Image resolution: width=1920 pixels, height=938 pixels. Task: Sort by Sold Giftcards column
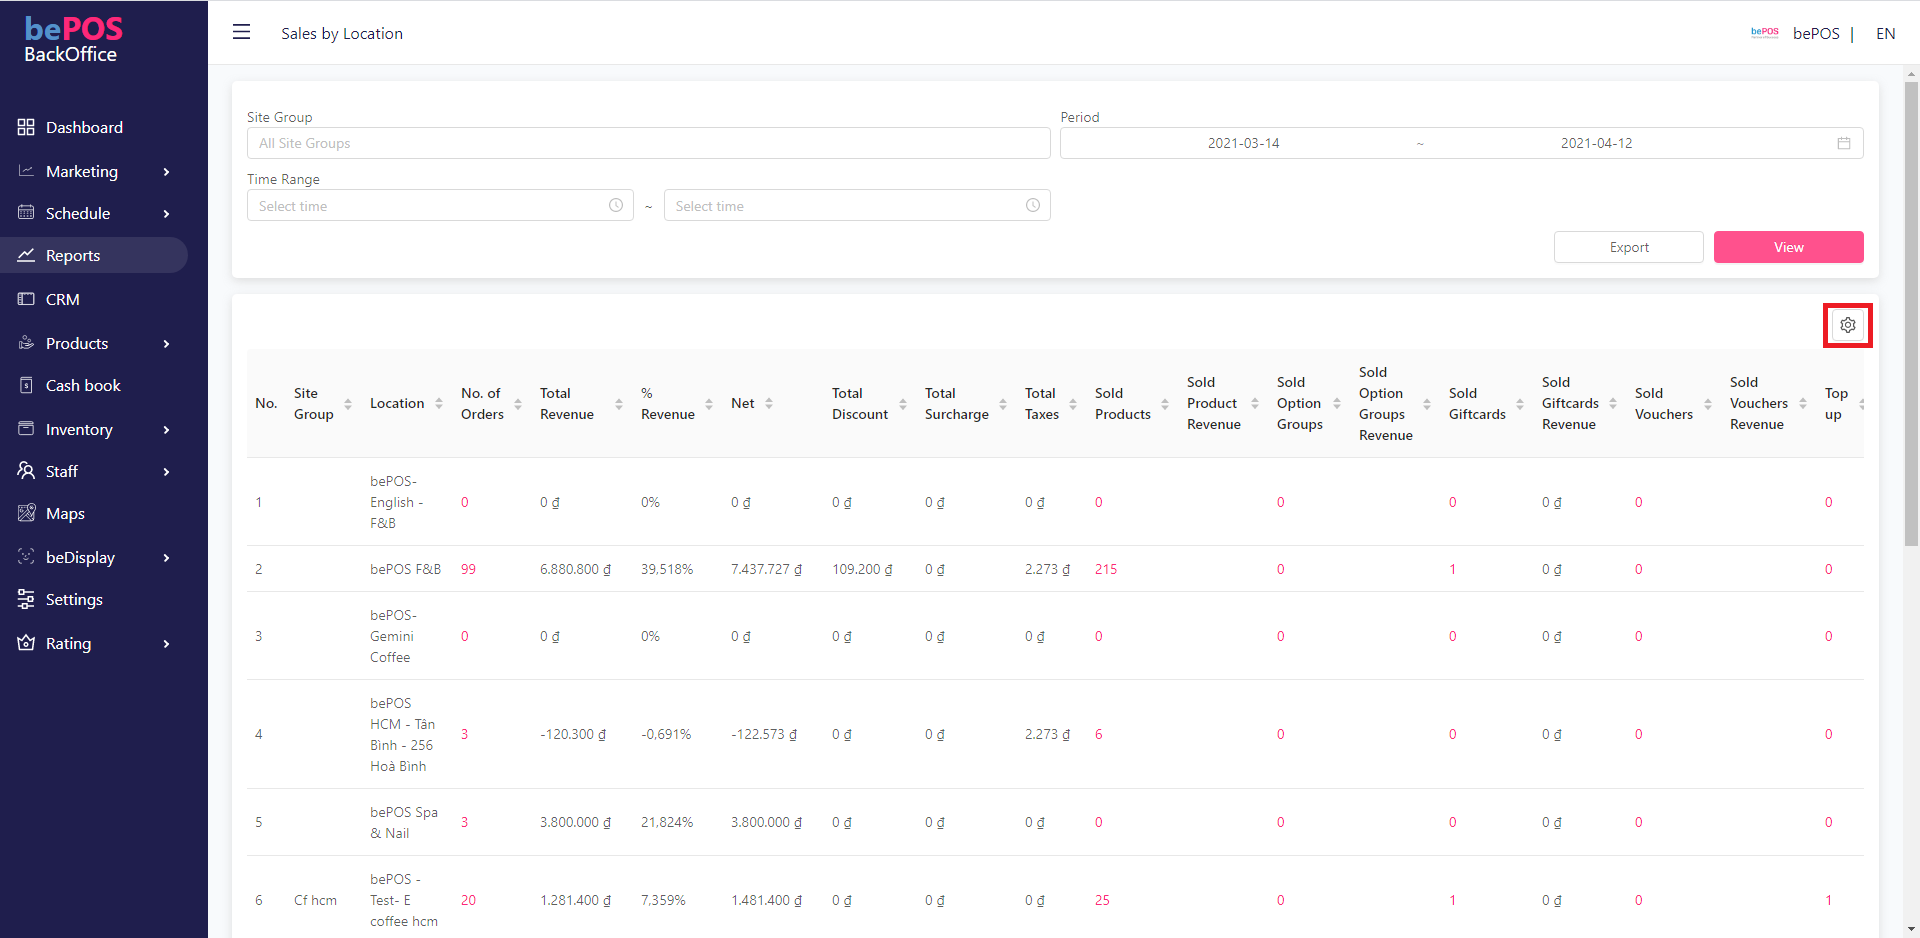(1520, 404)
